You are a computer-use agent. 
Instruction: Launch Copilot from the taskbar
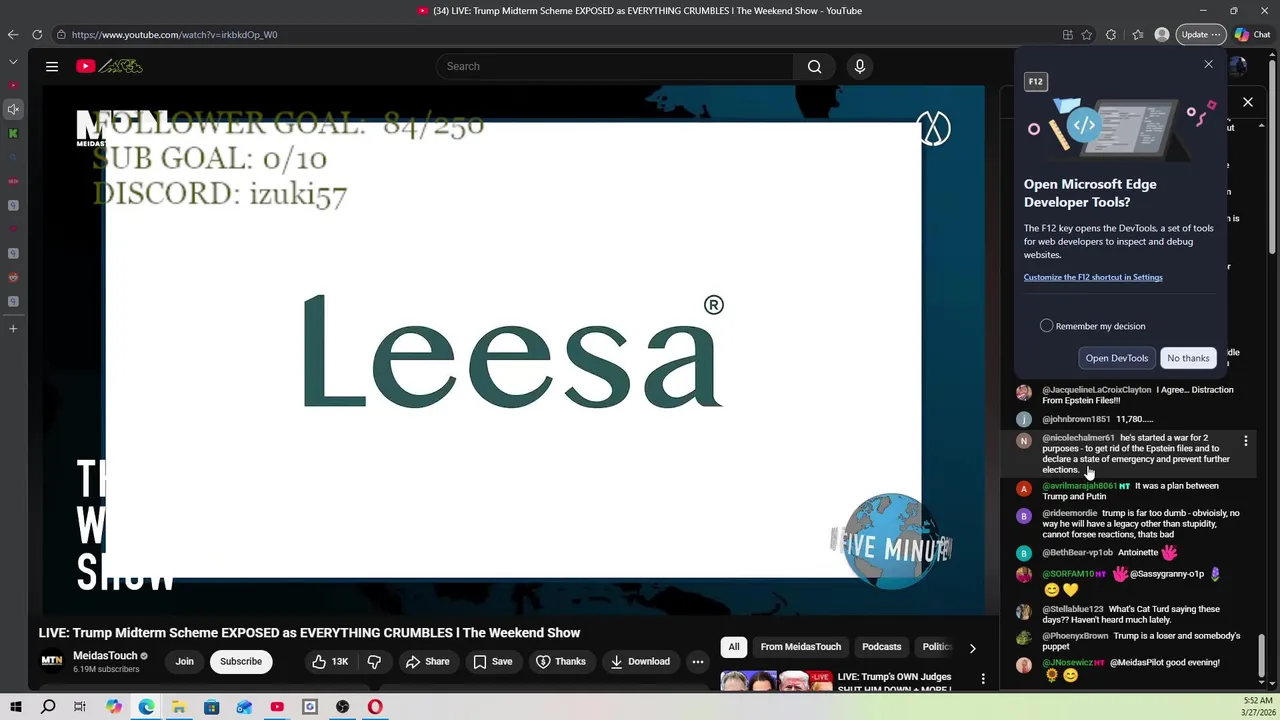tap(113, 707)
